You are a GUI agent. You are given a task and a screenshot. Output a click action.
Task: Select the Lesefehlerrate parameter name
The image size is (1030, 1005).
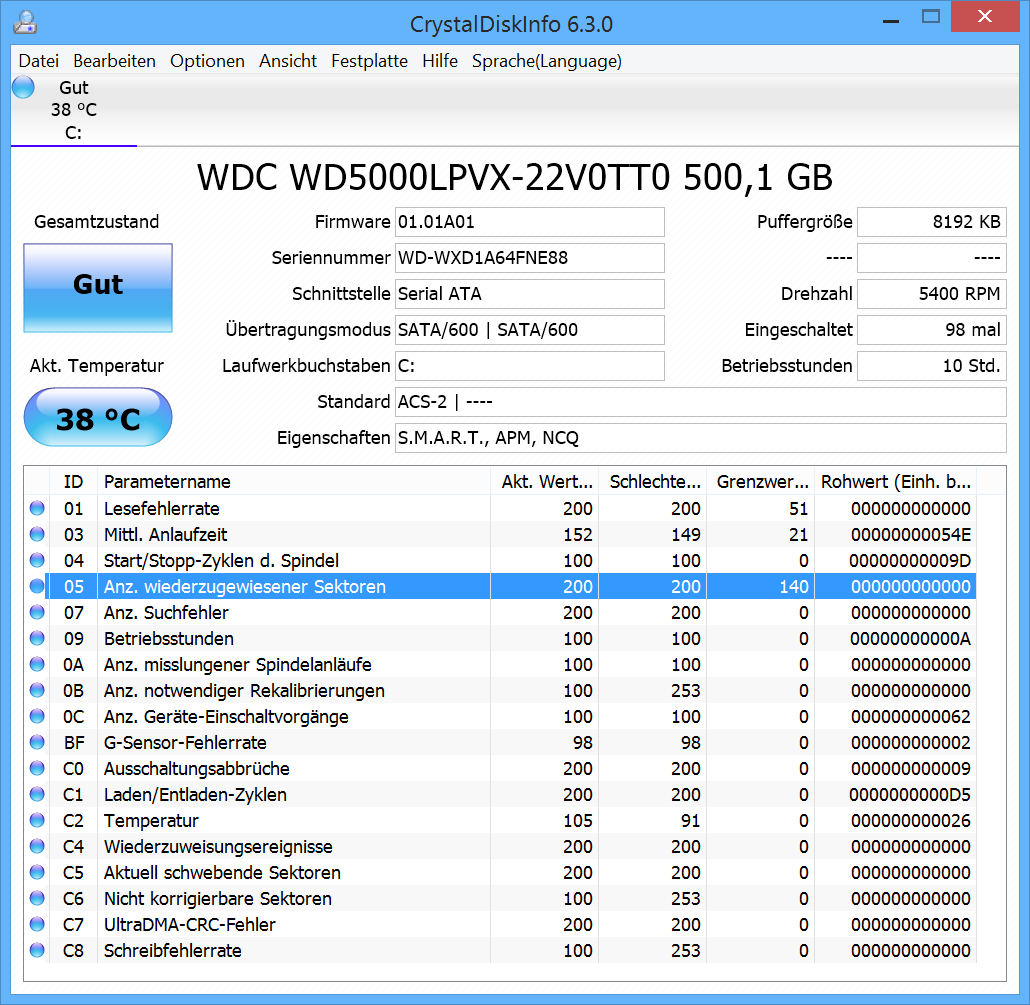[162, 508]
